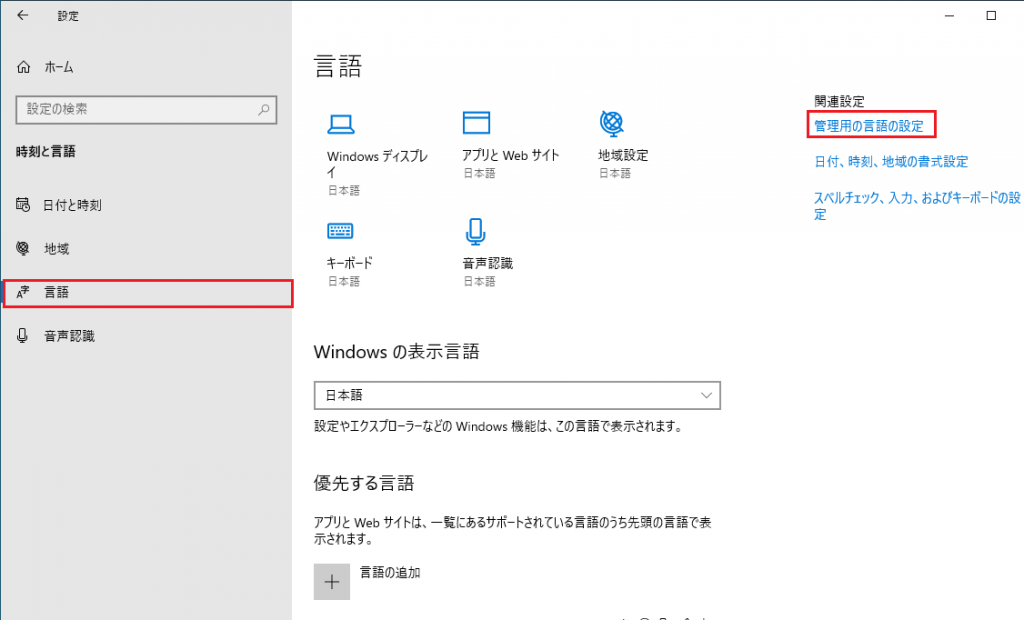Click the アプリと Web サイト tile label

511,155
